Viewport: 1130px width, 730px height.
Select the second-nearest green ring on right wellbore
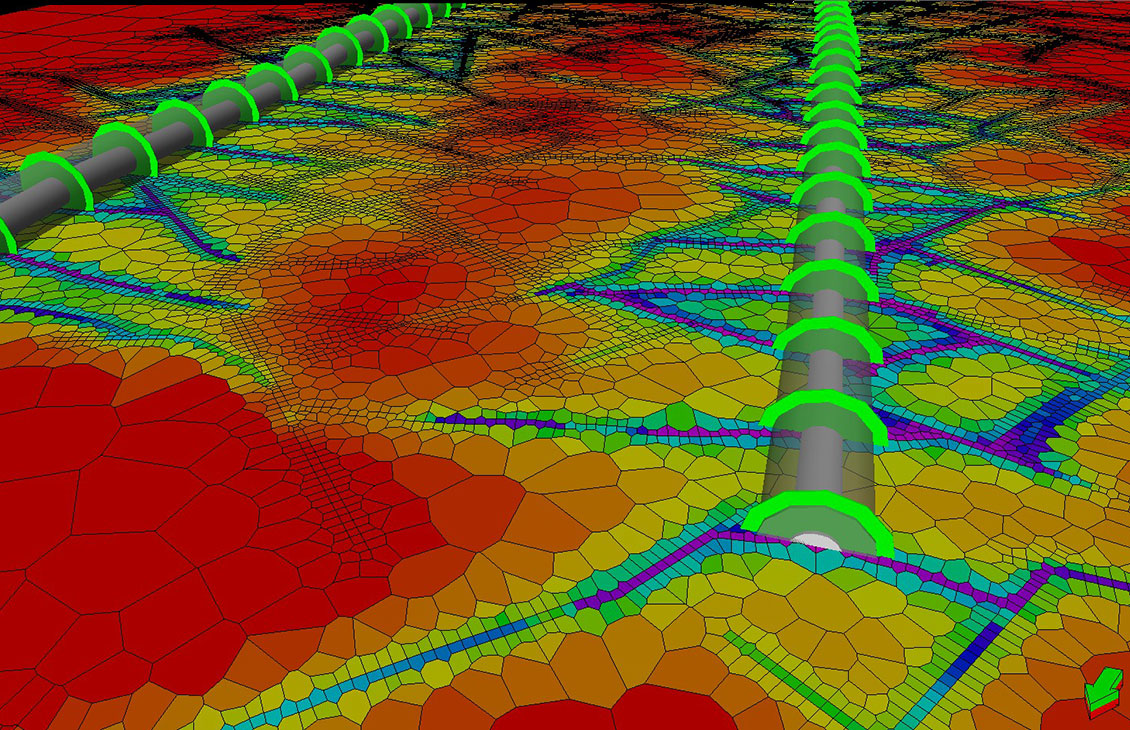(x=824, y=408)
